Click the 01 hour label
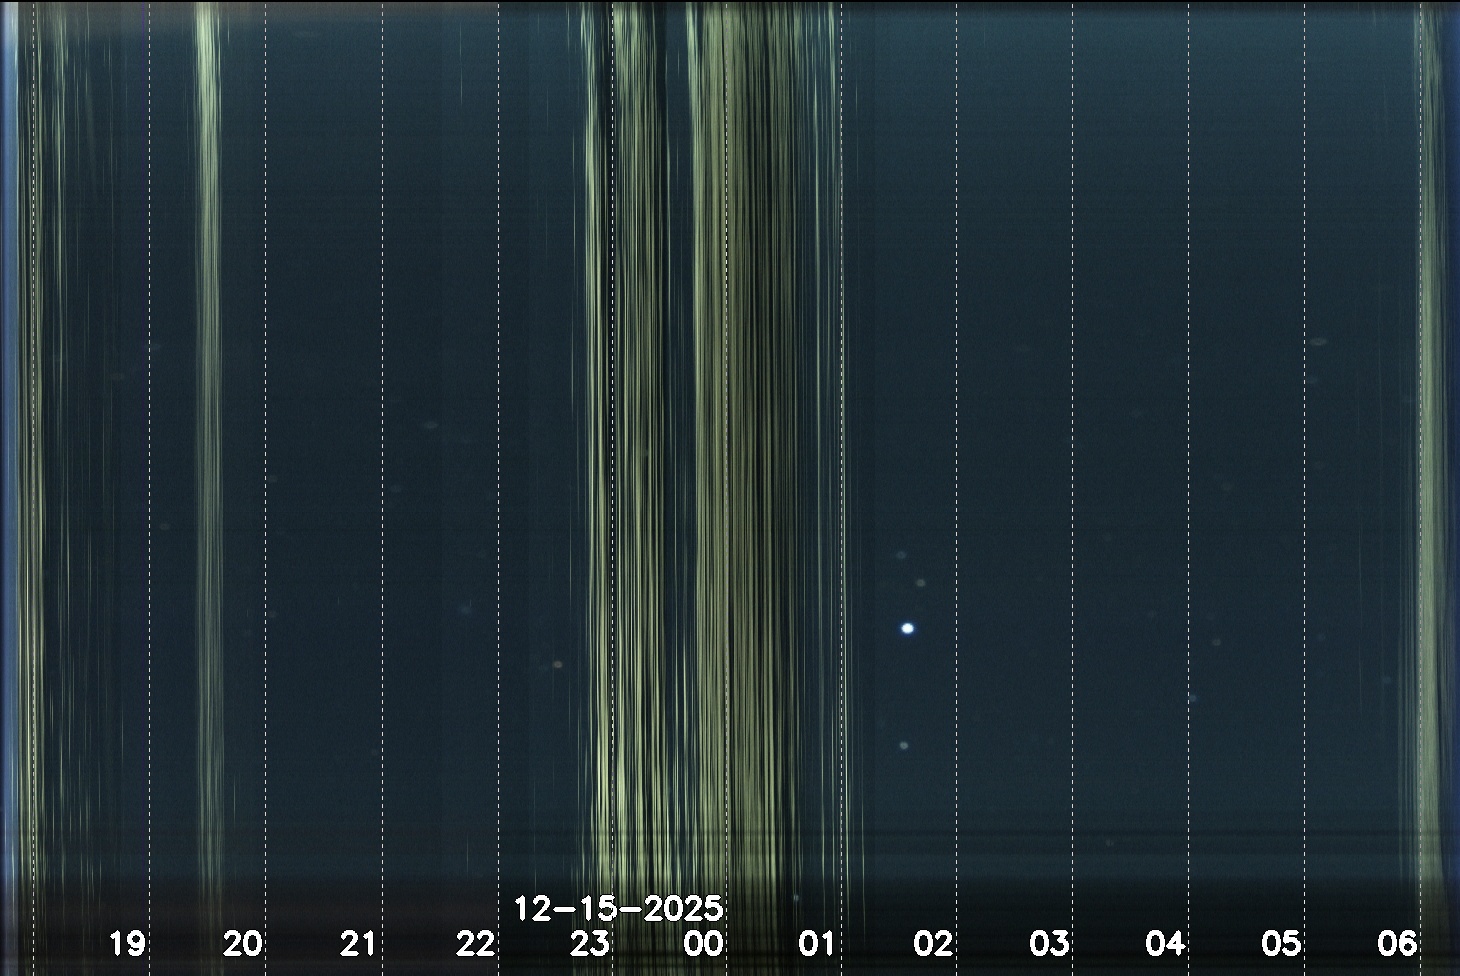Screen dimensions: 1460x976 [x=817, y=943]
